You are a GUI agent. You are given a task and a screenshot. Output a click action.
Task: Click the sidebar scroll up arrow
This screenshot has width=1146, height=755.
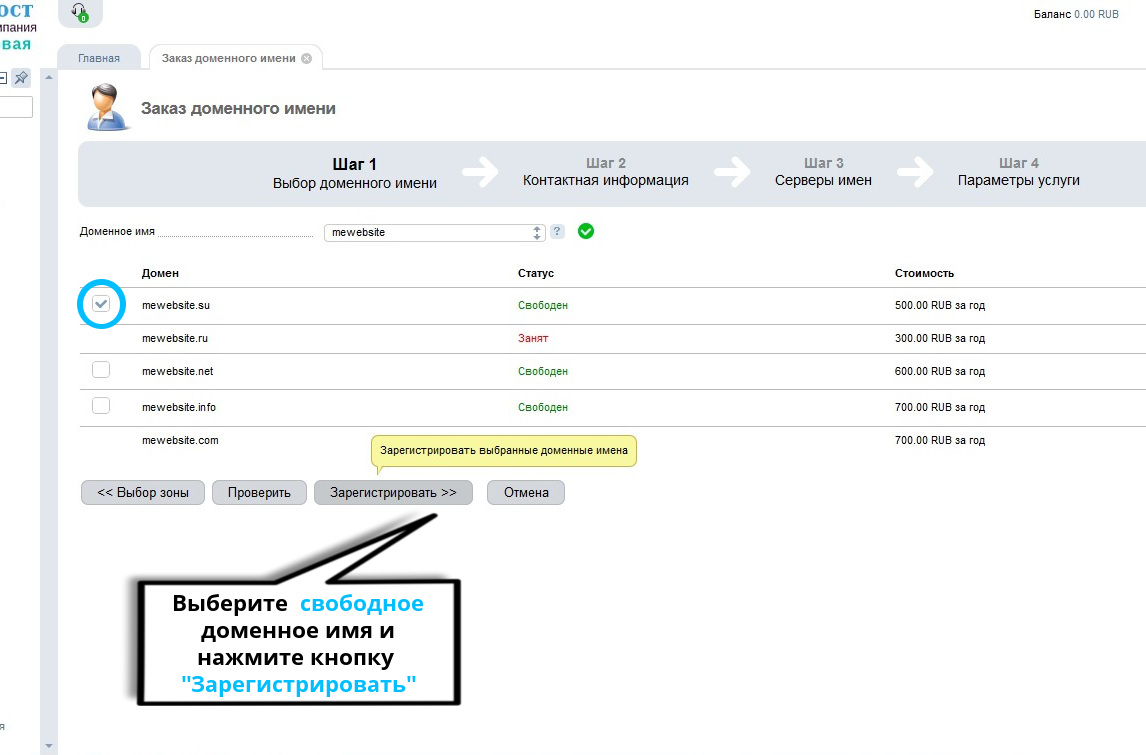(49, 77)
